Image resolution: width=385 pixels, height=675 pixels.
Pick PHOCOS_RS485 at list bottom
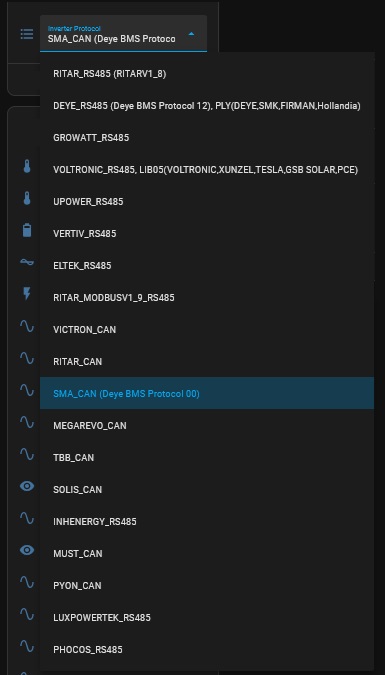(207, 649)
